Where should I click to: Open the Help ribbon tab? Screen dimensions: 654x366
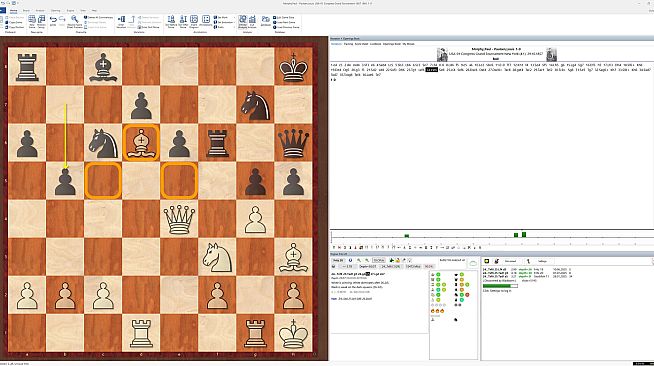coord(94,10)
